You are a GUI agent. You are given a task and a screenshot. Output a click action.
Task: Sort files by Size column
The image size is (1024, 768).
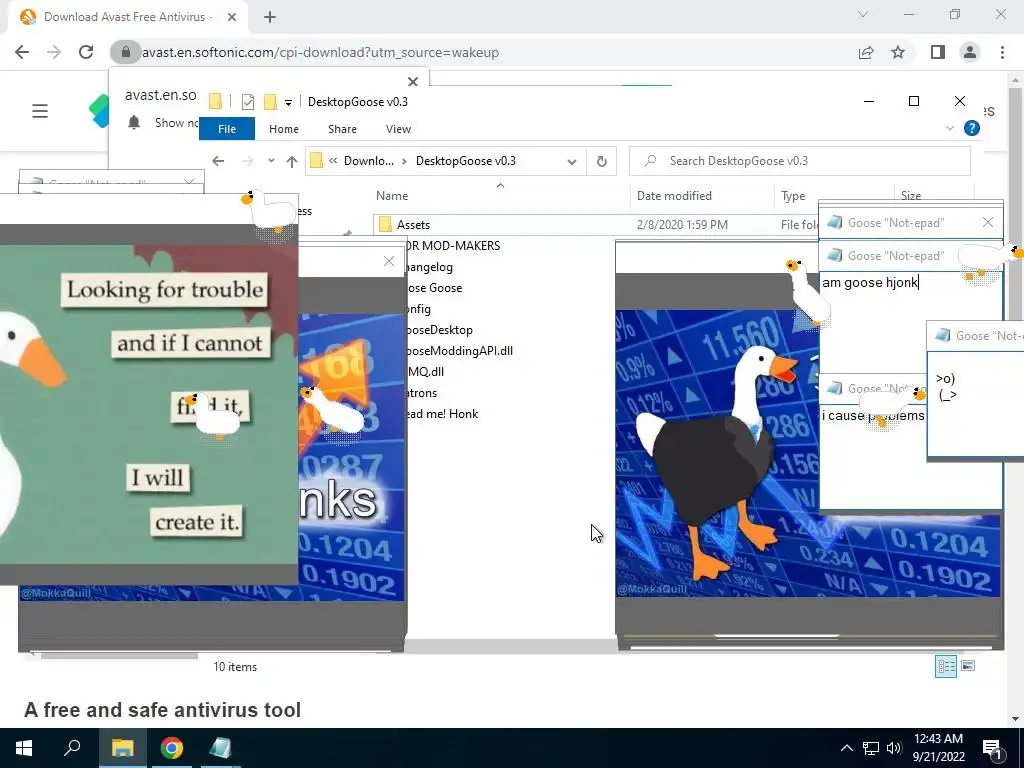(910, 195)
